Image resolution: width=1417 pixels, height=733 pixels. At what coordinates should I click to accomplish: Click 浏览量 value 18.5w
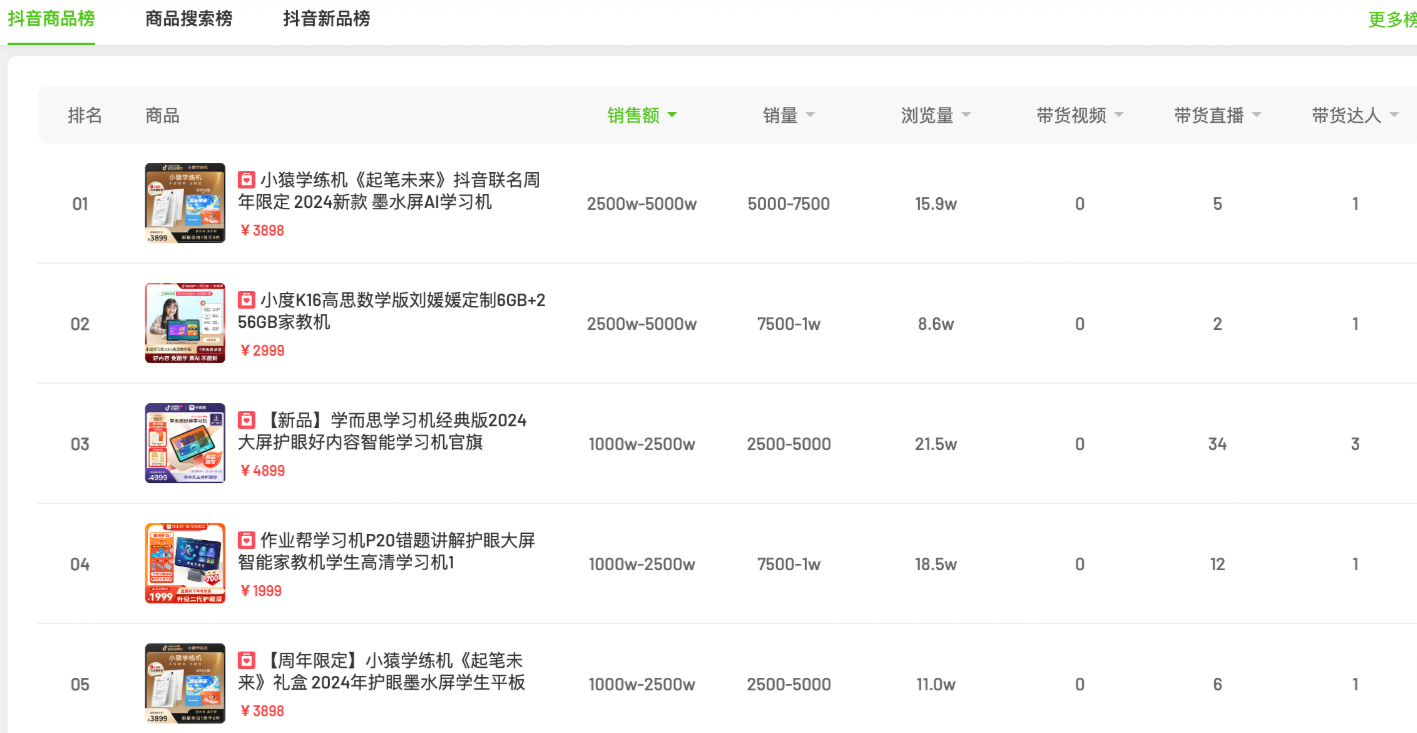(936, 564)
